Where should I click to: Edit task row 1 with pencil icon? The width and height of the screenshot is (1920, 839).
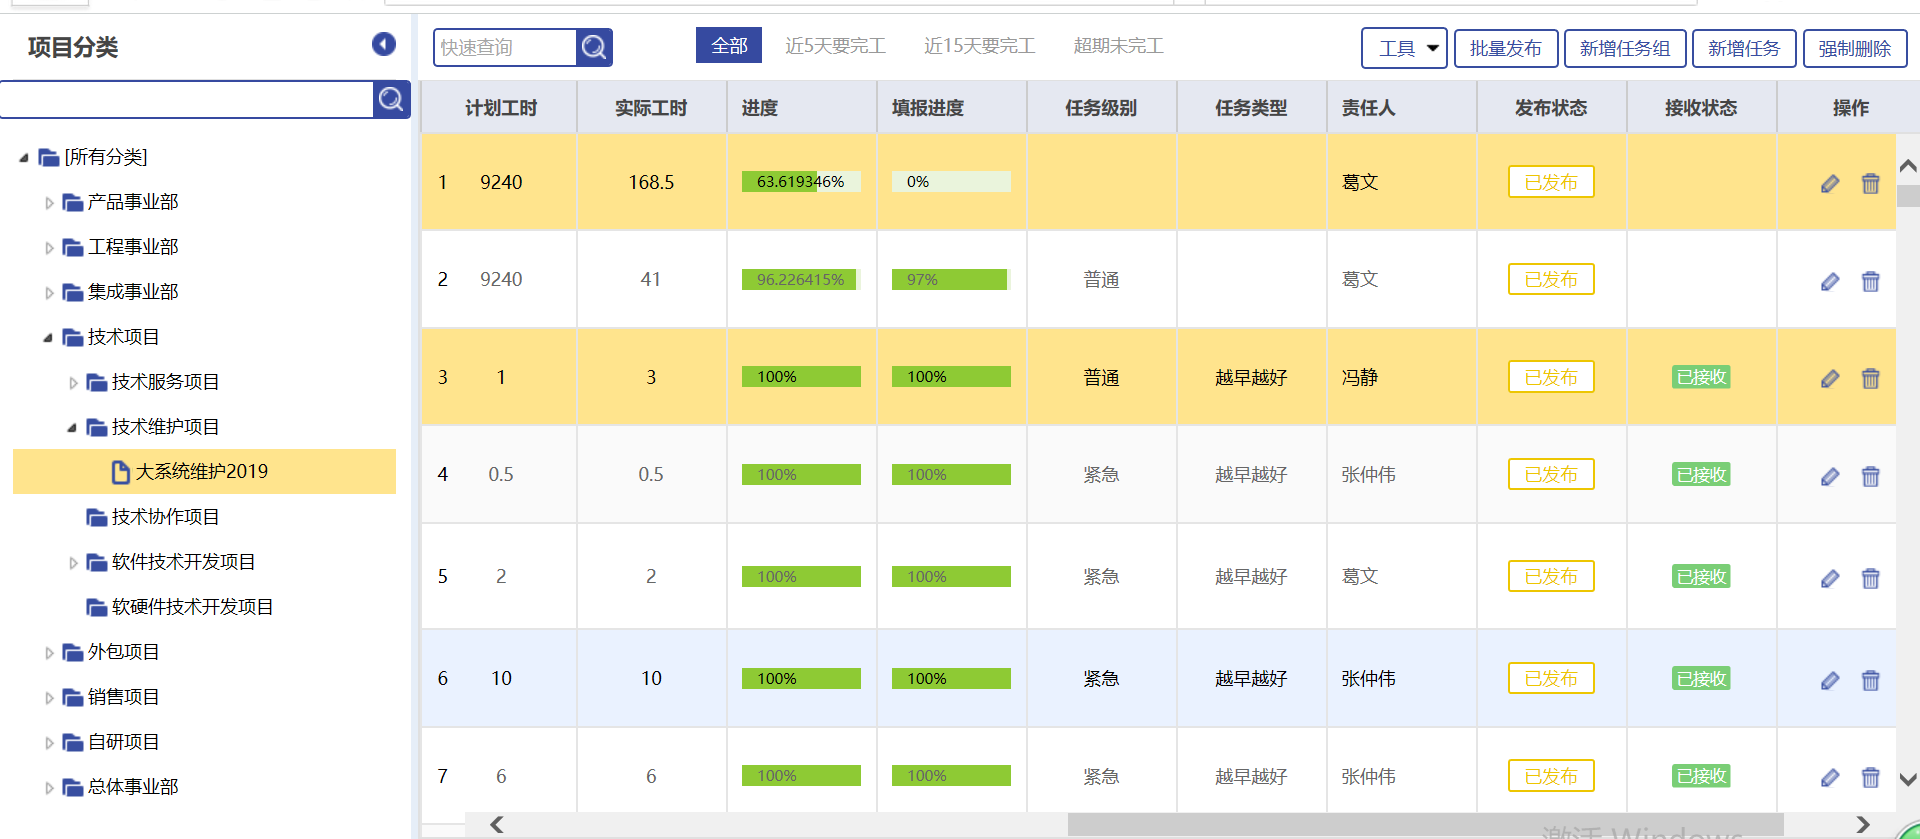tap(1830, 183)
